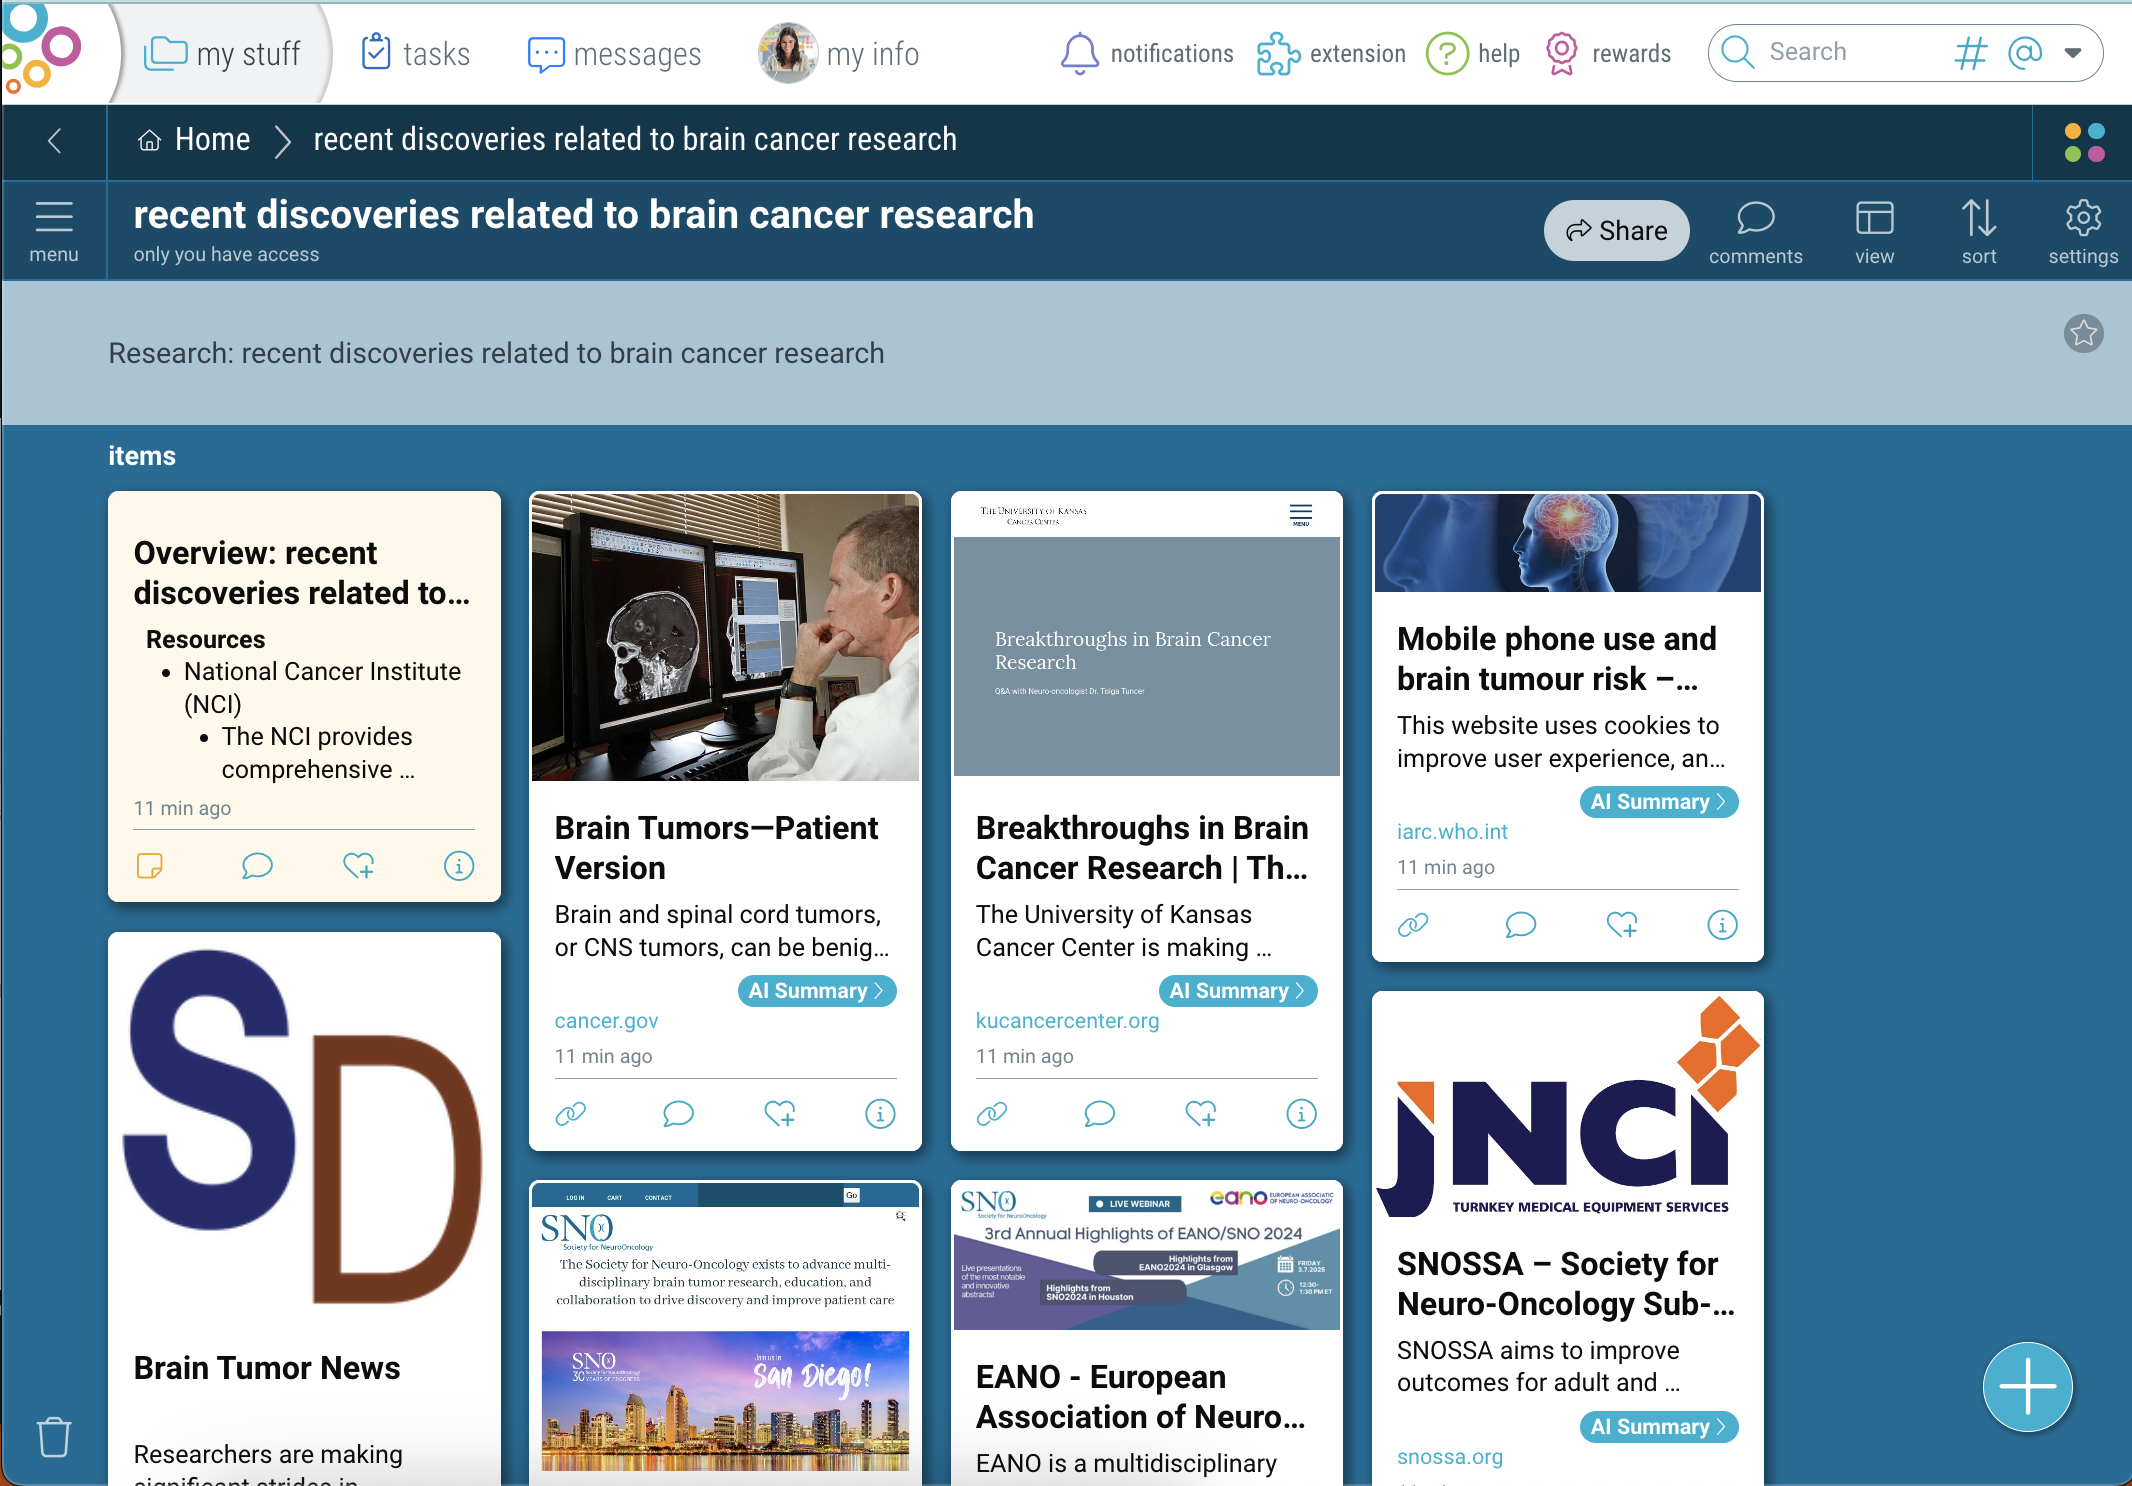Select the @ mention search filter

[x=2025, y=52]
